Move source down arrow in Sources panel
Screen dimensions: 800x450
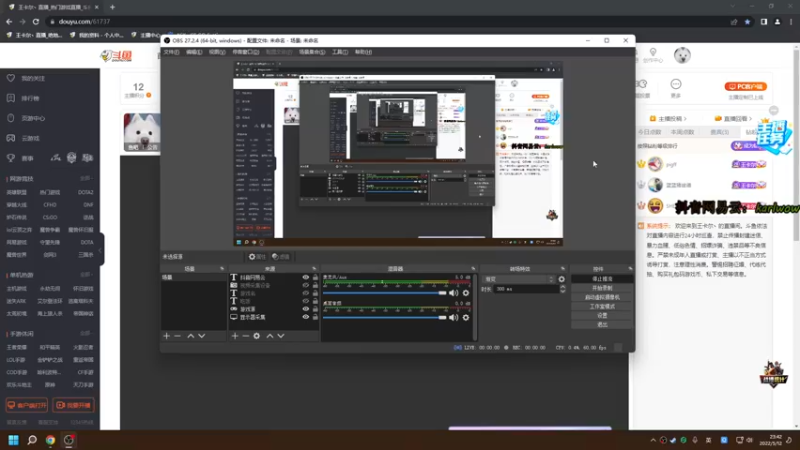pyautogui.click(x=281, y=336)
